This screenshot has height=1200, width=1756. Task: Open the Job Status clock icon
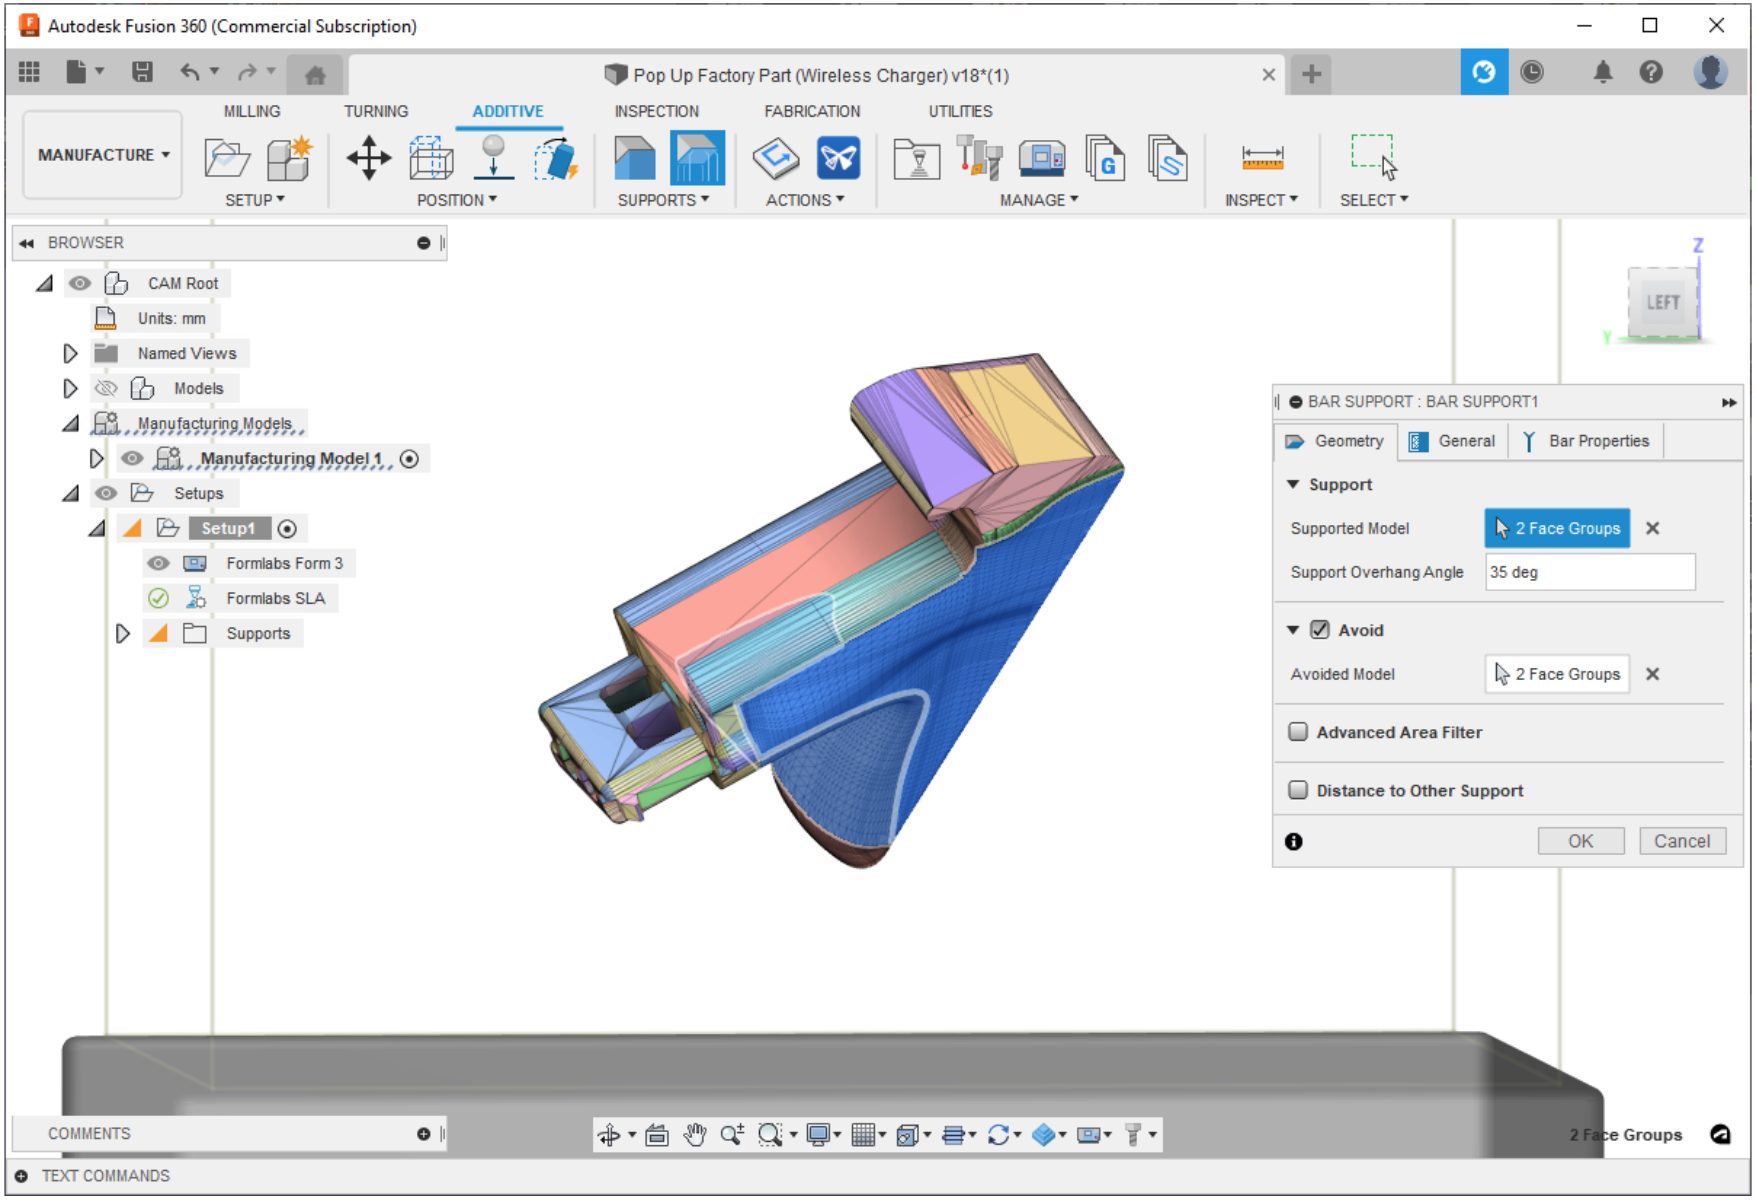click(x=1531, y=72)
